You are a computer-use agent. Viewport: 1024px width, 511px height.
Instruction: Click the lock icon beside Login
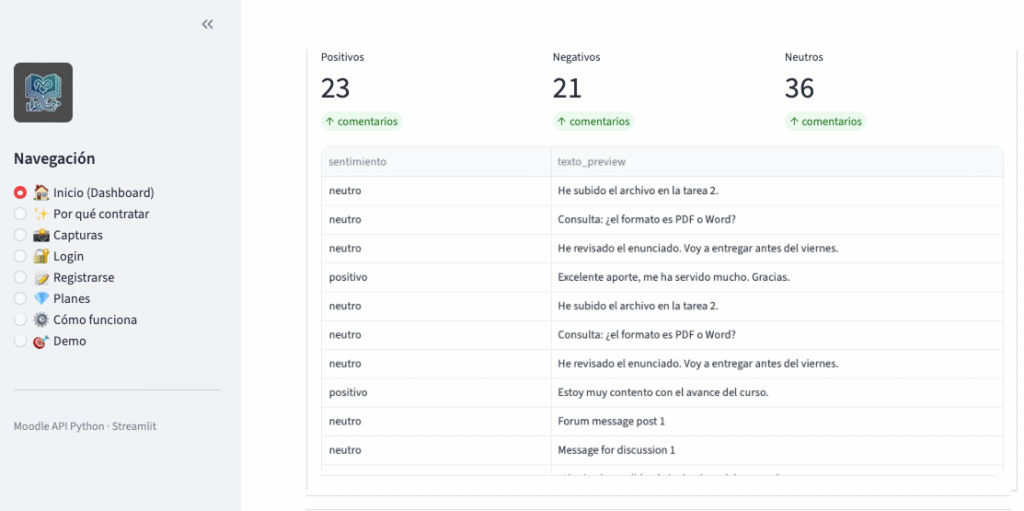41,256
